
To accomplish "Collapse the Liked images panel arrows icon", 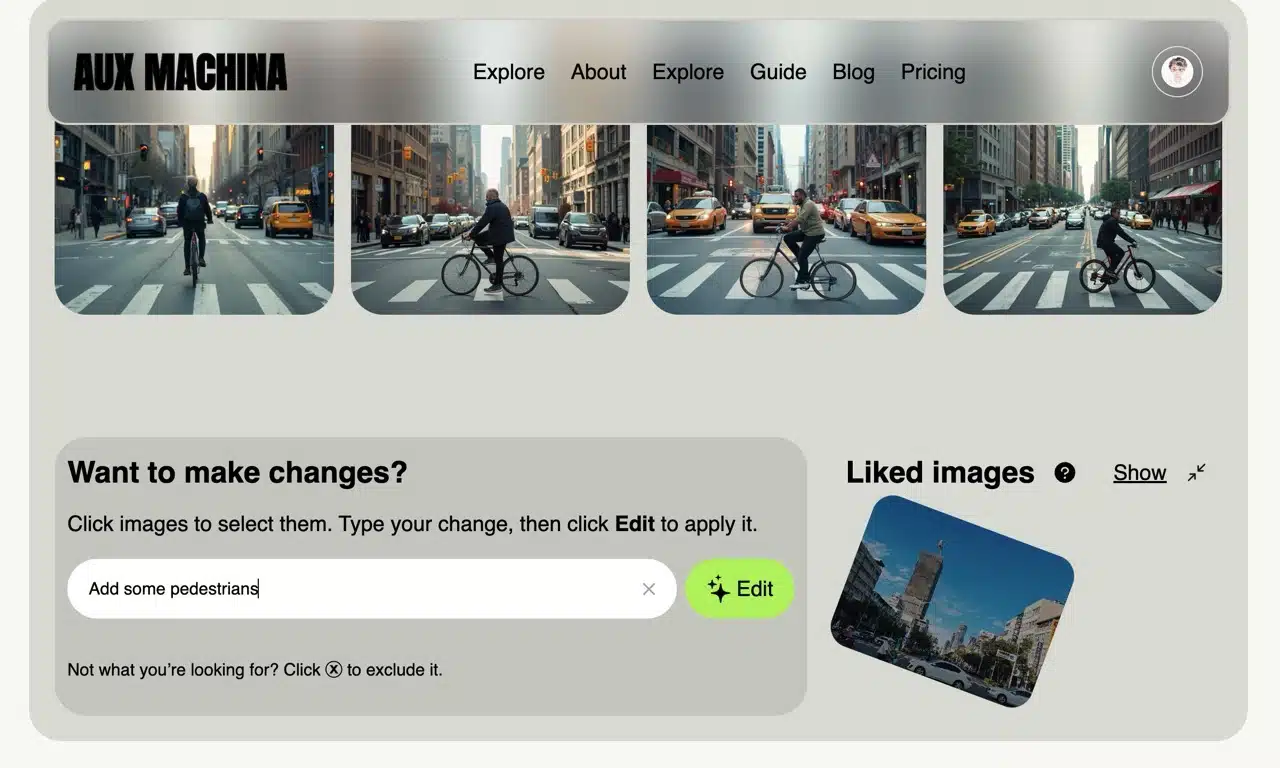I will pyautogui.click(x=1197, y=473).
